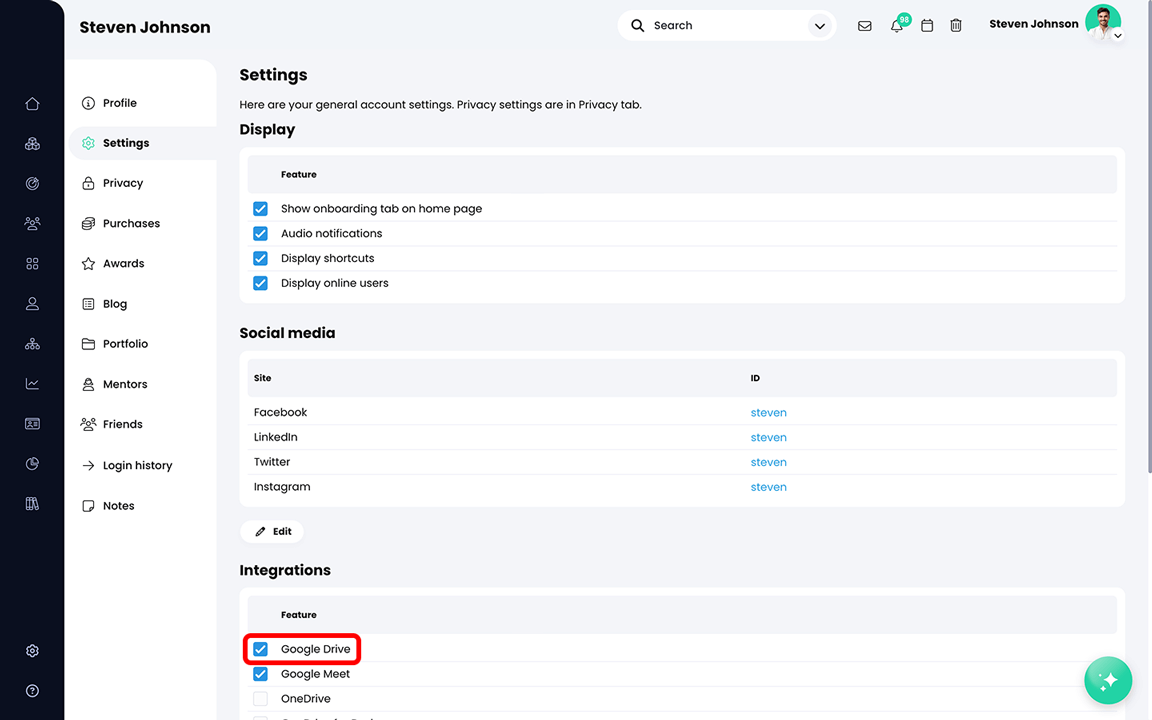Open the calendar icon in the top bar
The image size is (1152, 720).
click(x=926, y=25)
